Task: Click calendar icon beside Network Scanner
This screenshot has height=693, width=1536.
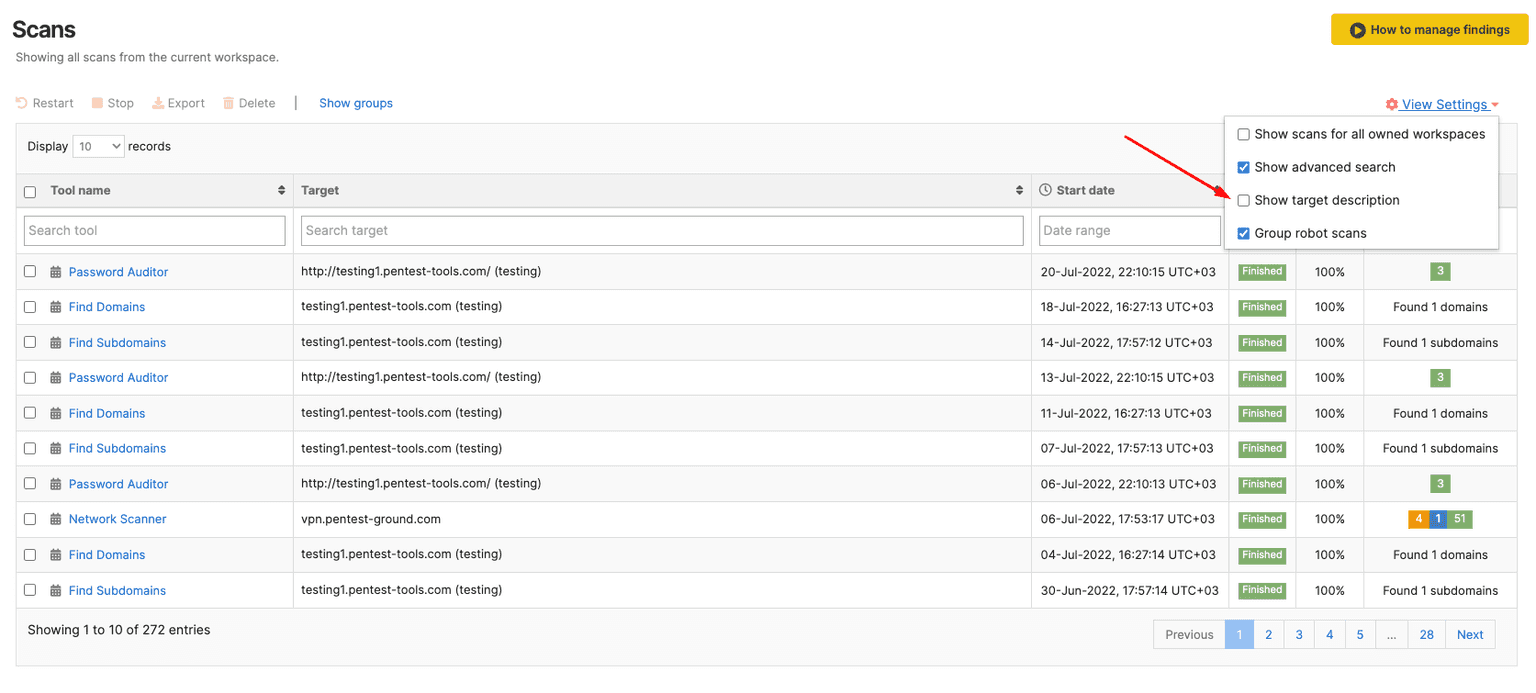Action: [x=56, y=520]
